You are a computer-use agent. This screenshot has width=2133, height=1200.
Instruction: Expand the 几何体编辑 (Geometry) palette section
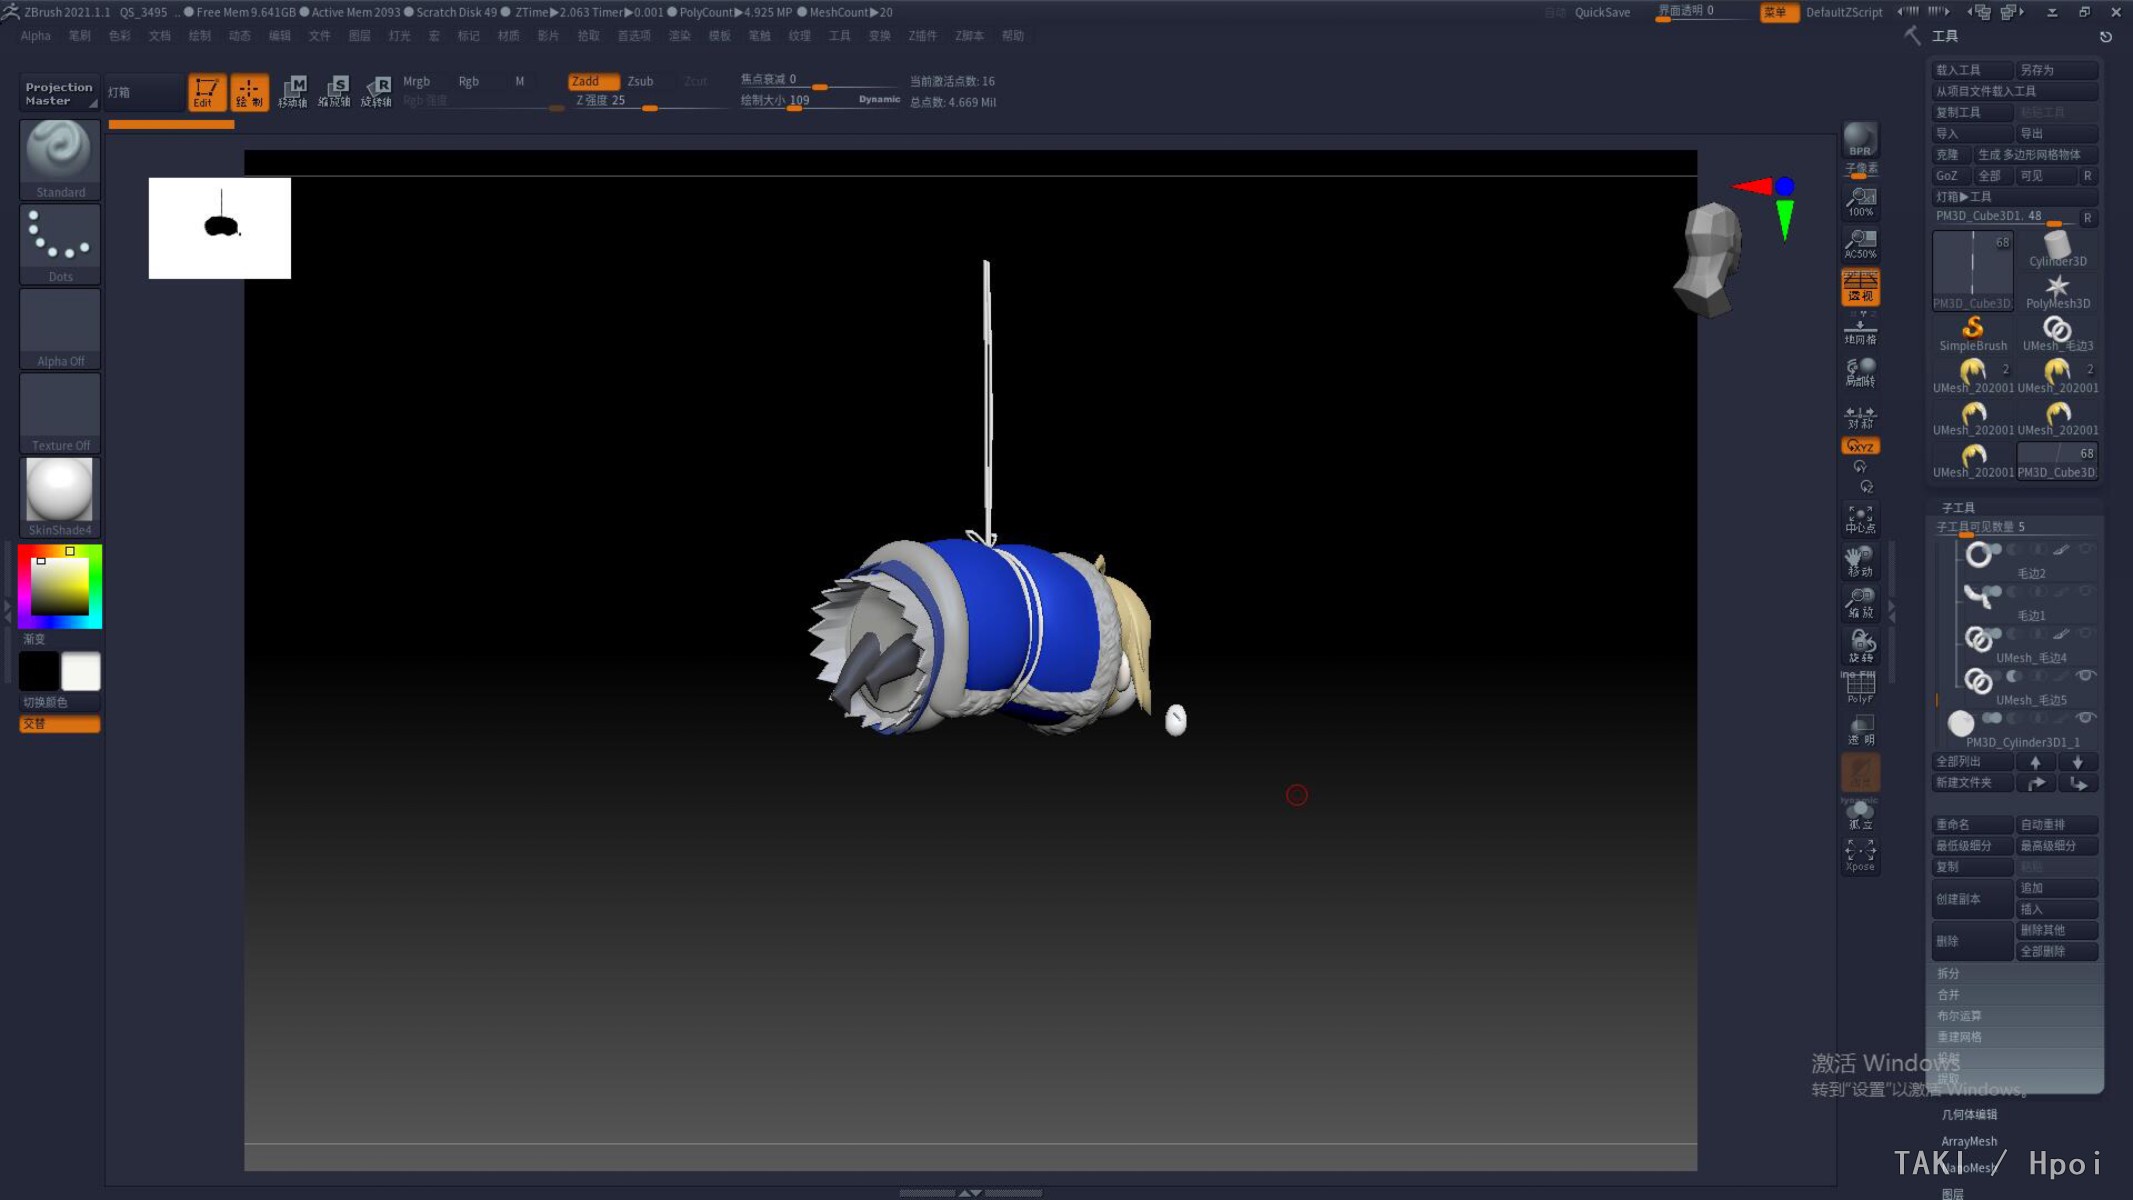click(x=1968, y=1114)
